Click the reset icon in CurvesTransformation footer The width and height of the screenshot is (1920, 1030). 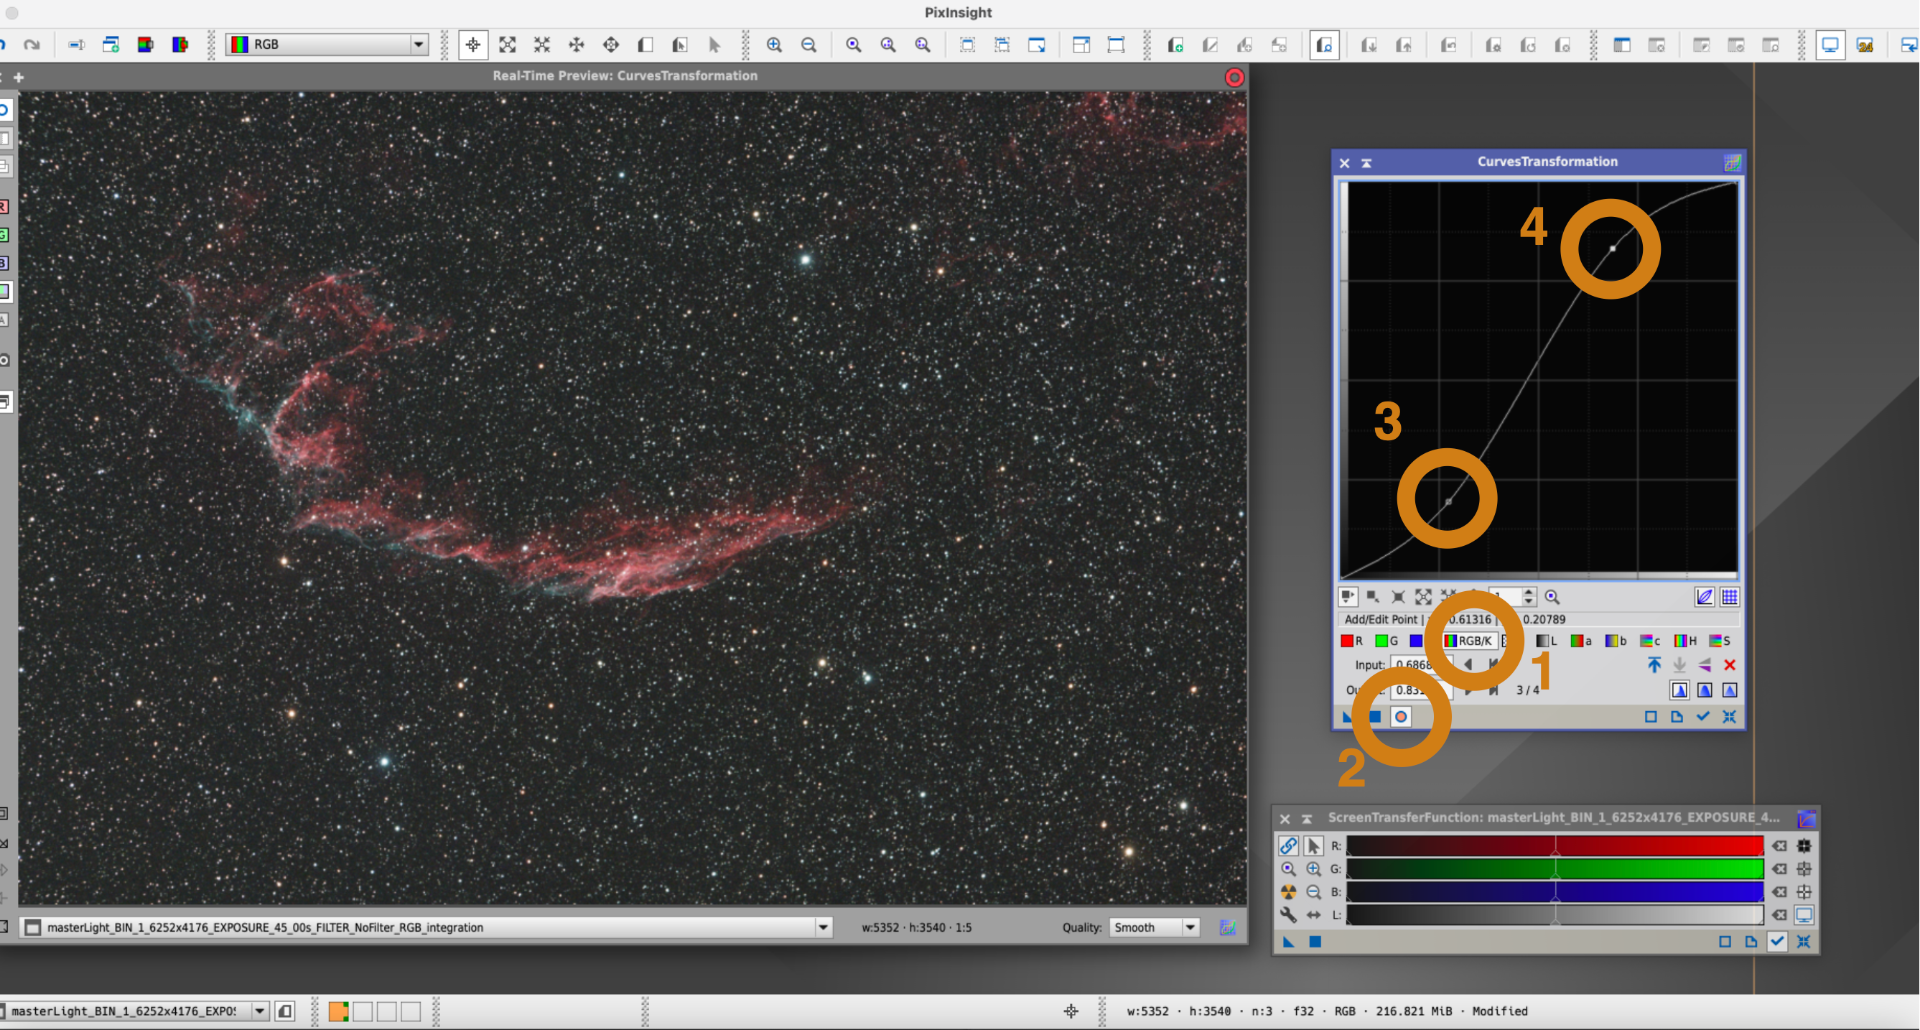click(1729, 717)
